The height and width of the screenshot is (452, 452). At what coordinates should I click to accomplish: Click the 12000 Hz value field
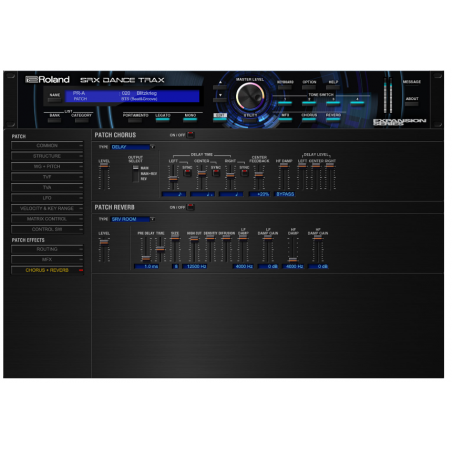pos(196,267)
